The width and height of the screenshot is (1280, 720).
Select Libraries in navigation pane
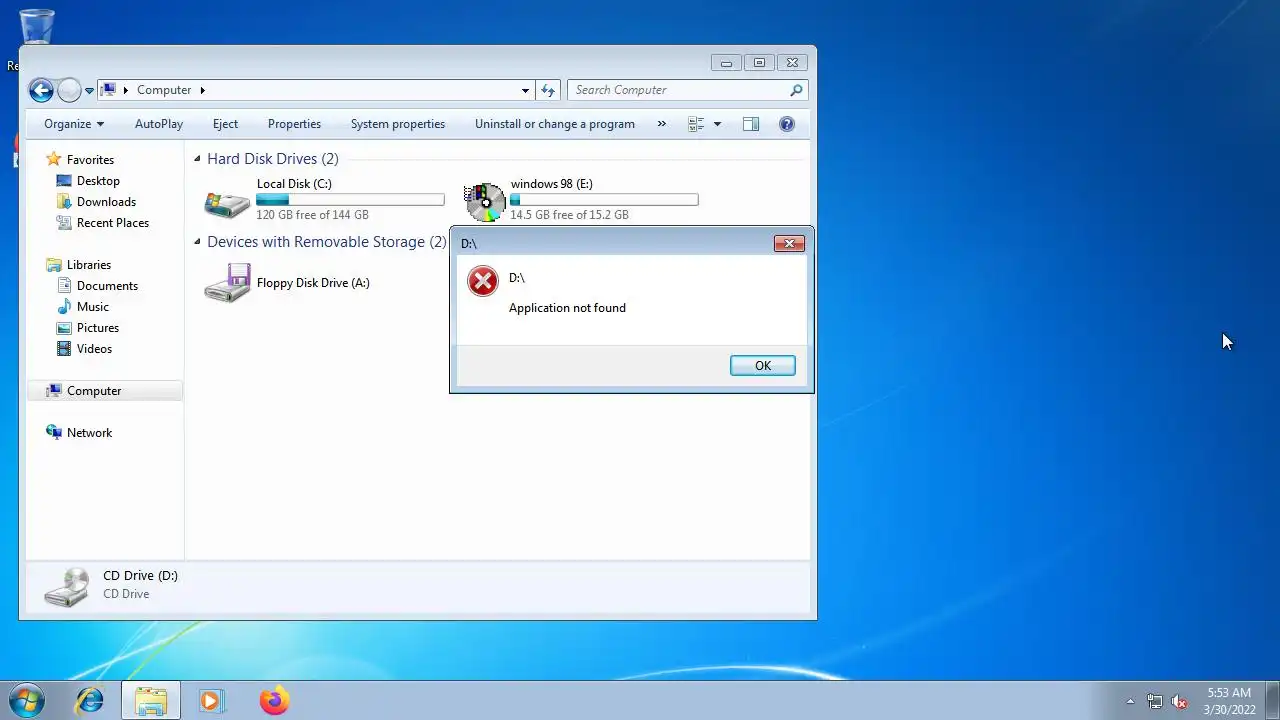(x=89, y=265)
